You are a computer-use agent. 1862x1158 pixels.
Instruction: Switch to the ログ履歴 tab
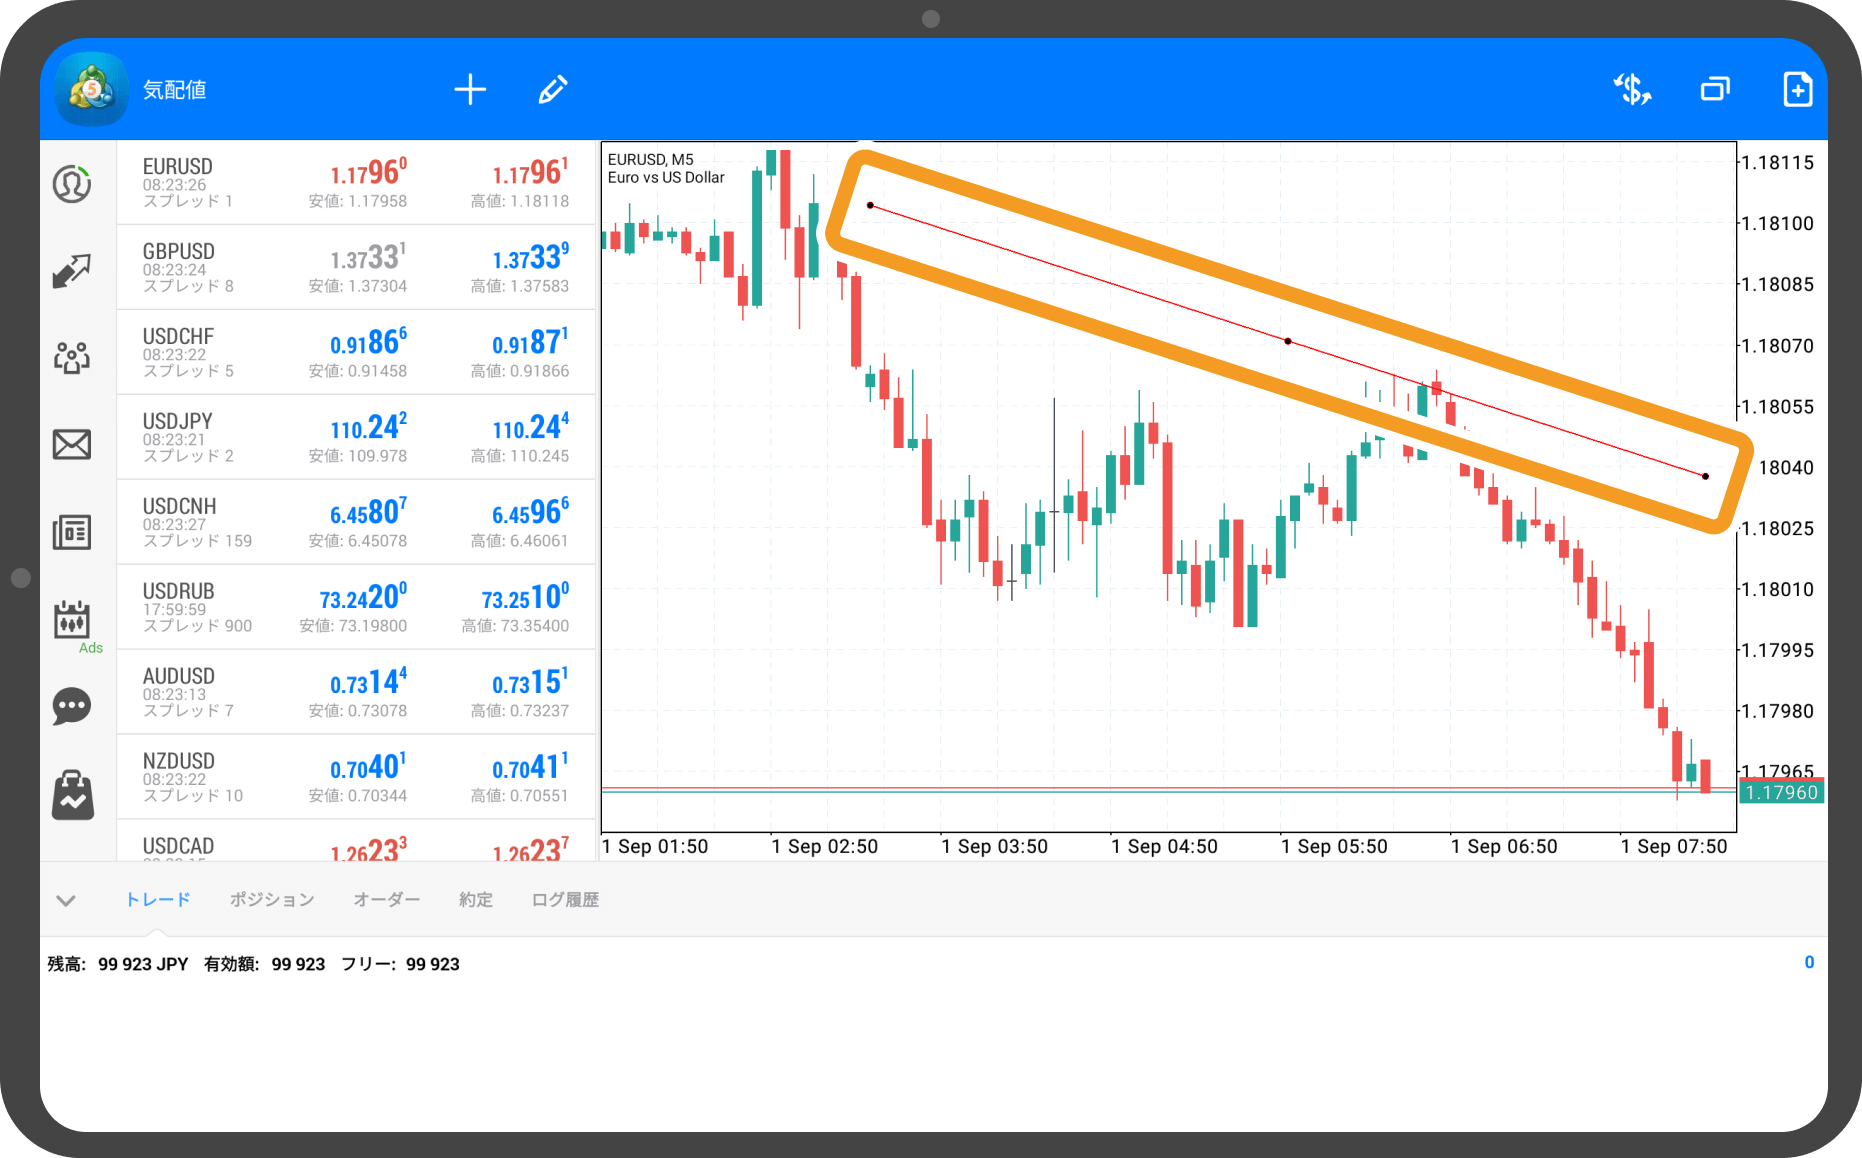pyautogui.click(x=565, y=900)
